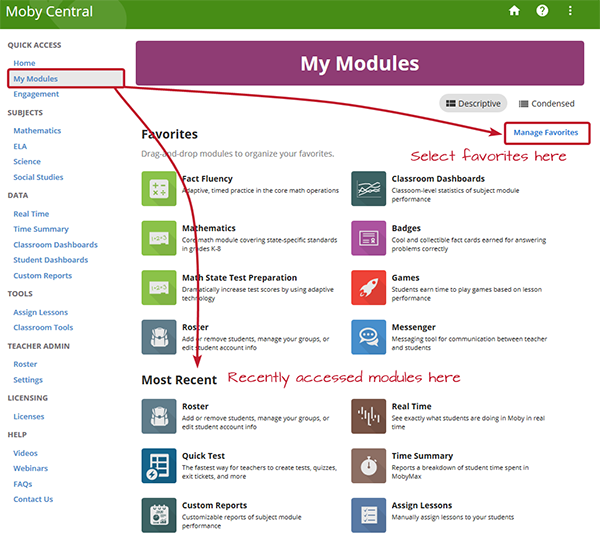Open Classroom Dashboards sidebar link
Image resolution: width=600 pixels, height=538 pixels.
point(55,245)
